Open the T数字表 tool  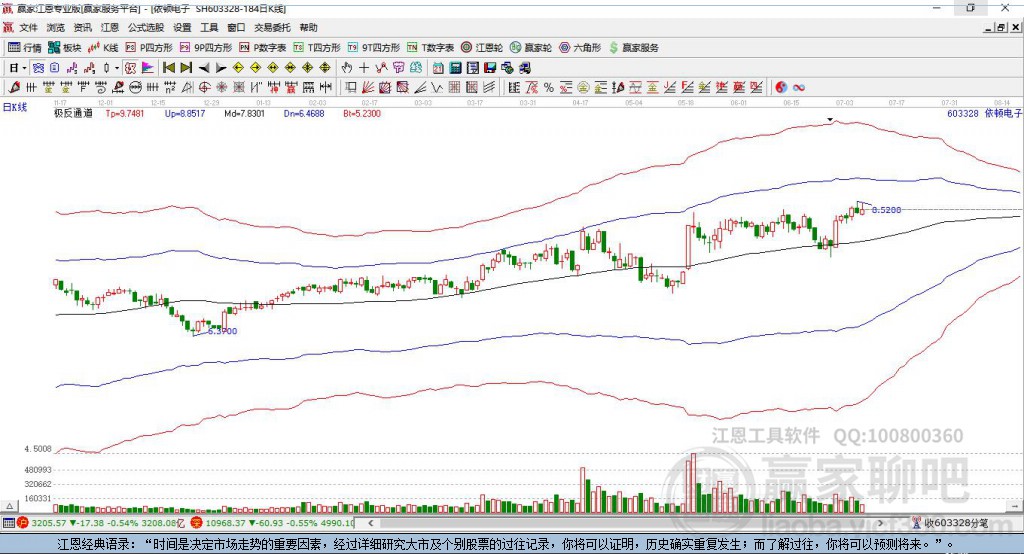coord(430,48)
